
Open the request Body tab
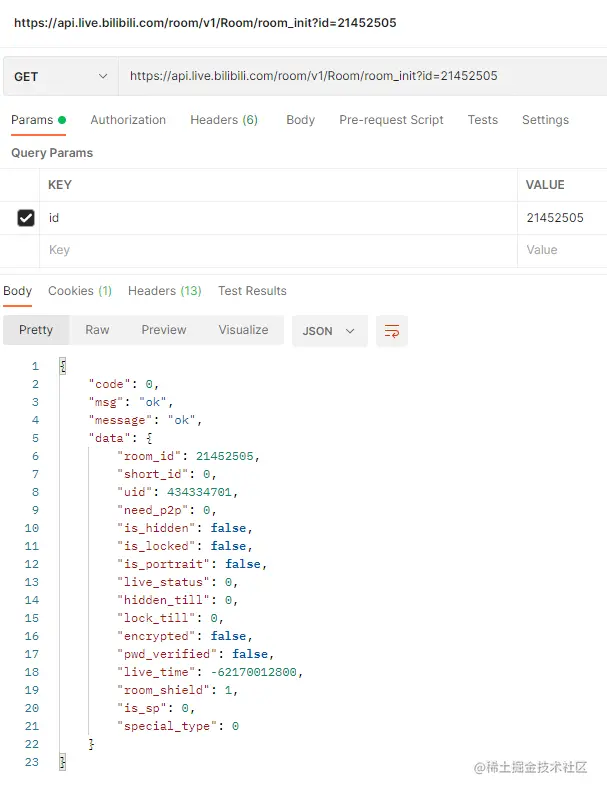click(301, 120)
